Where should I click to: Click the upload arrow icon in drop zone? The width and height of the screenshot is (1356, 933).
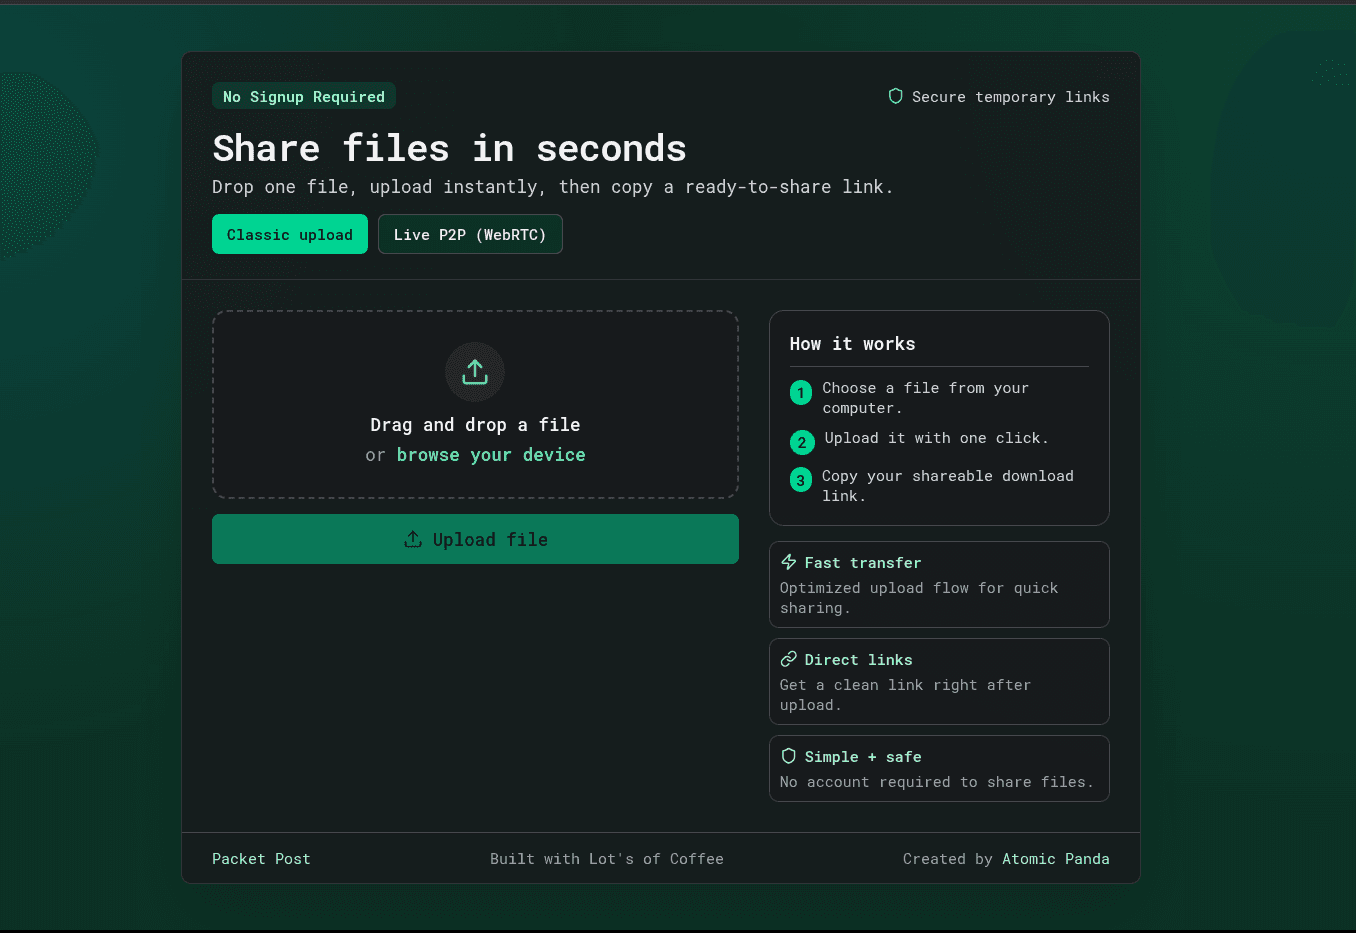point(475,372)
